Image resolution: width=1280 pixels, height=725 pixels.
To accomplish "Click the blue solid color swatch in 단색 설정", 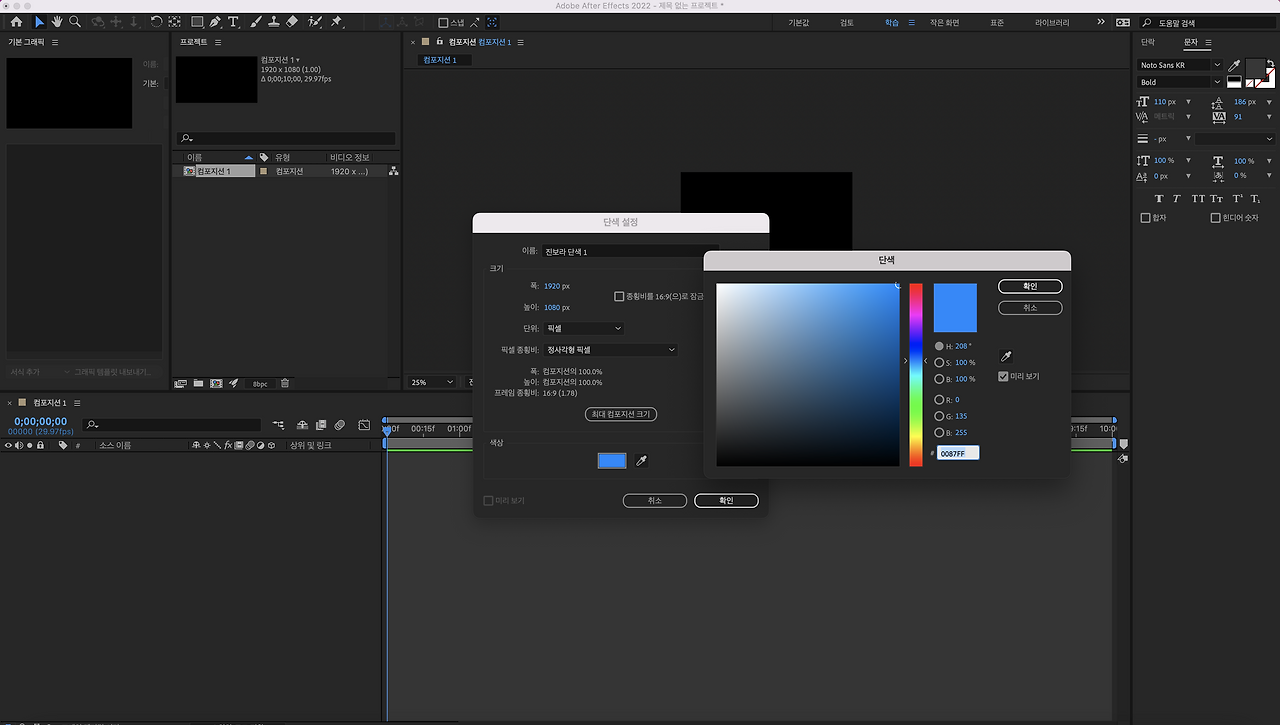I will point(612,460).
